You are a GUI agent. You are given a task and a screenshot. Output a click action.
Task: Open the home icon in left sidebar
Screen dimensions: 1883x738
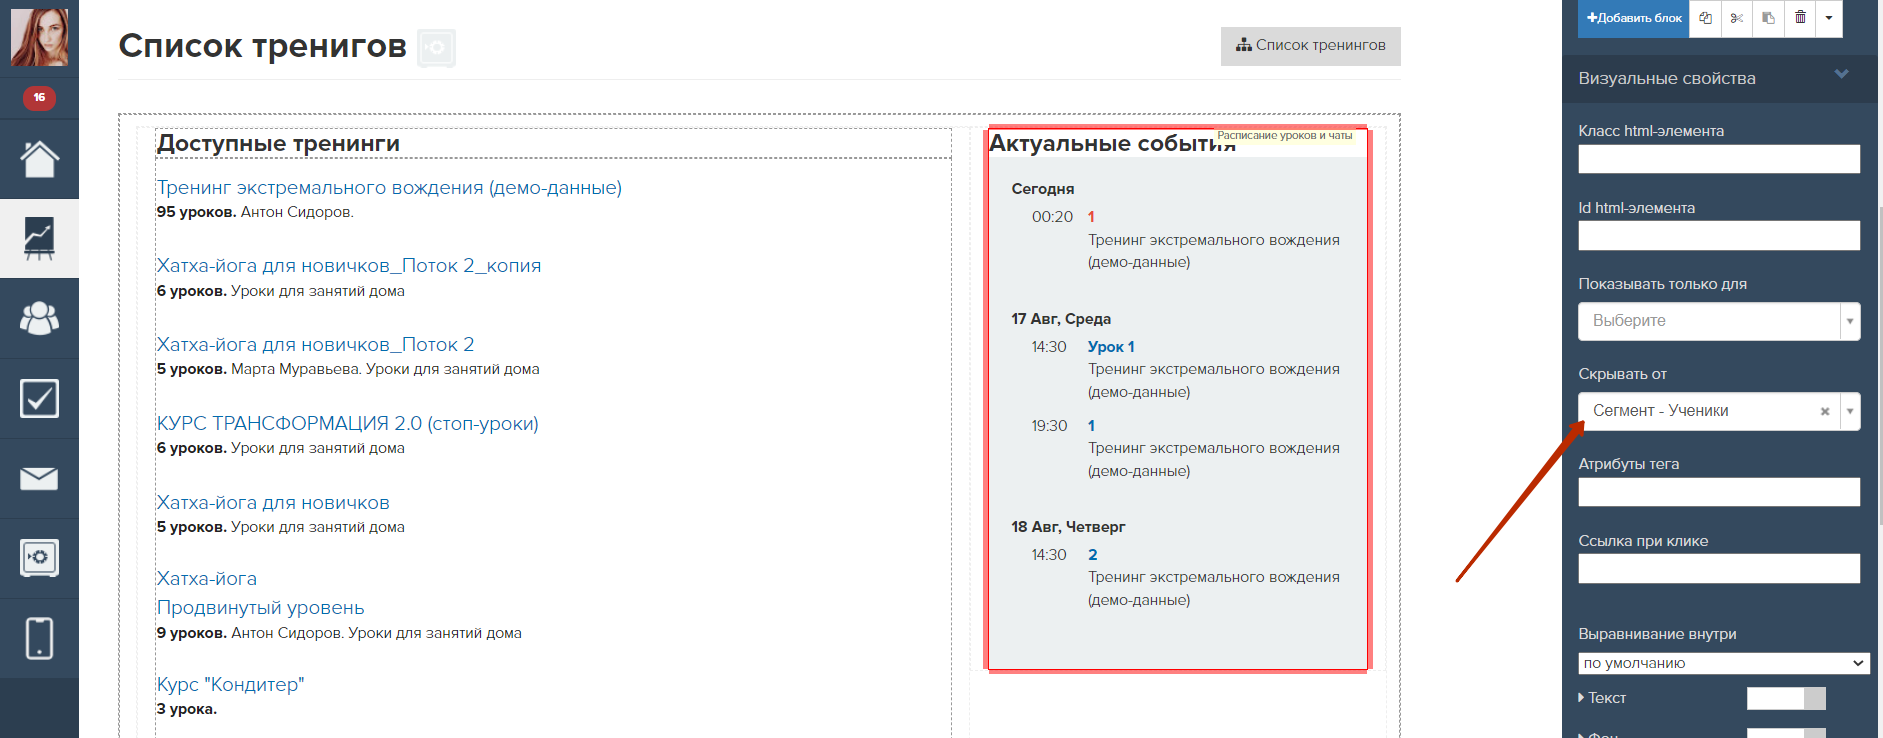tap(39, 159)
